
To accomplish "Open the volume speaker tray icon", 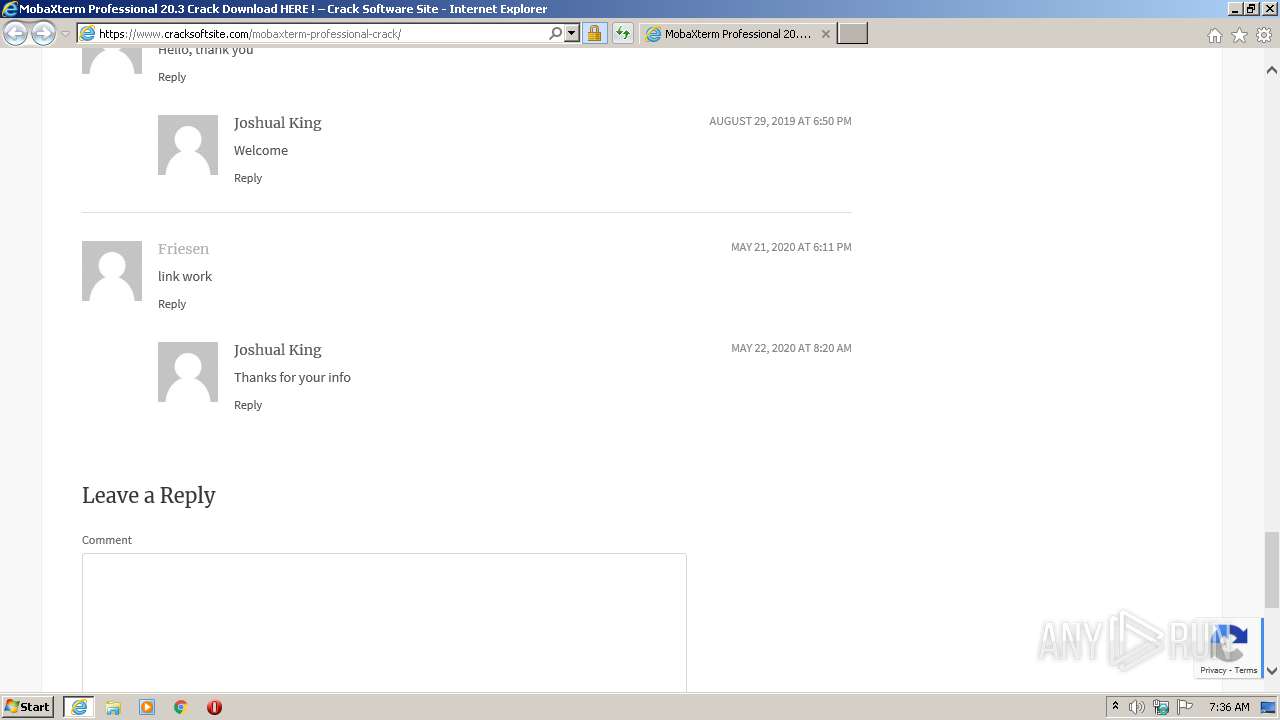I will 1137,707.
